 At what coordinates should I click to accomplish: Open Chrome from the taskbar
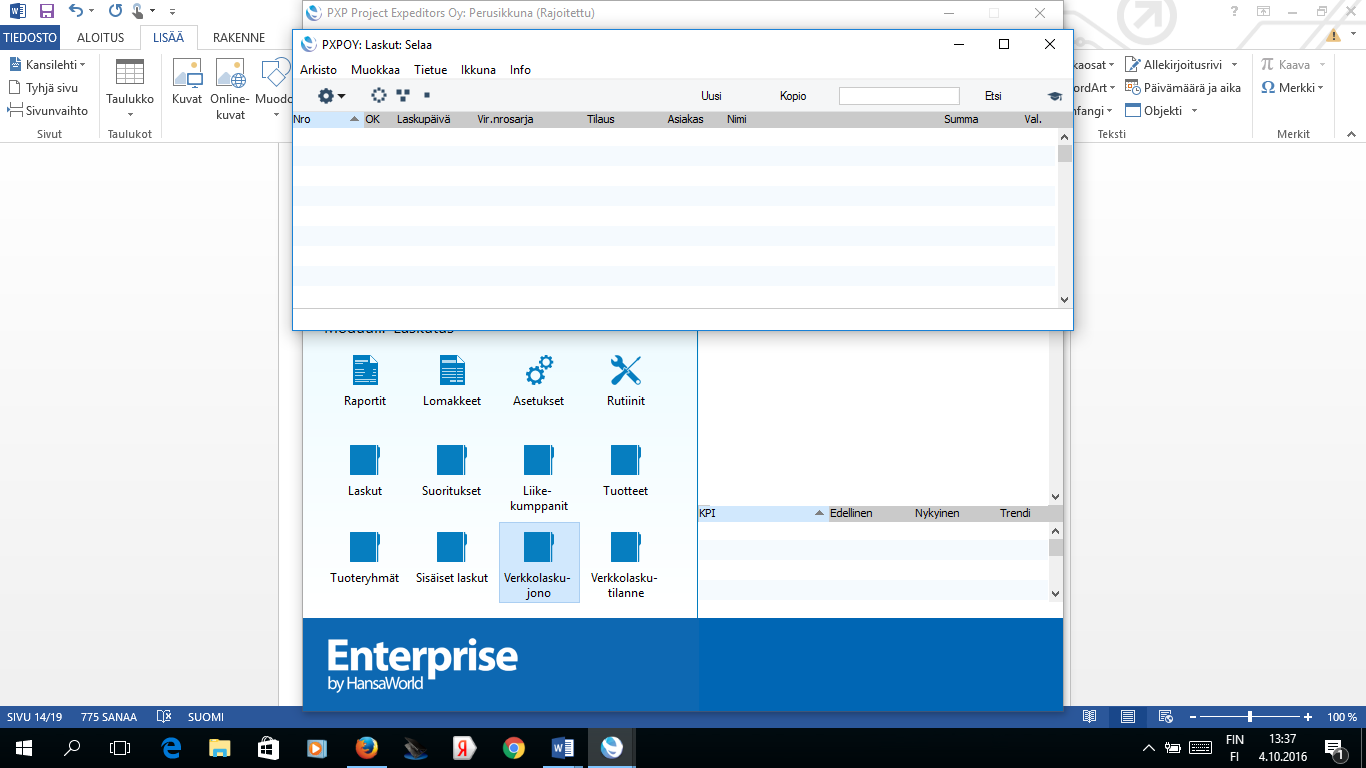(x=514, y=747)
